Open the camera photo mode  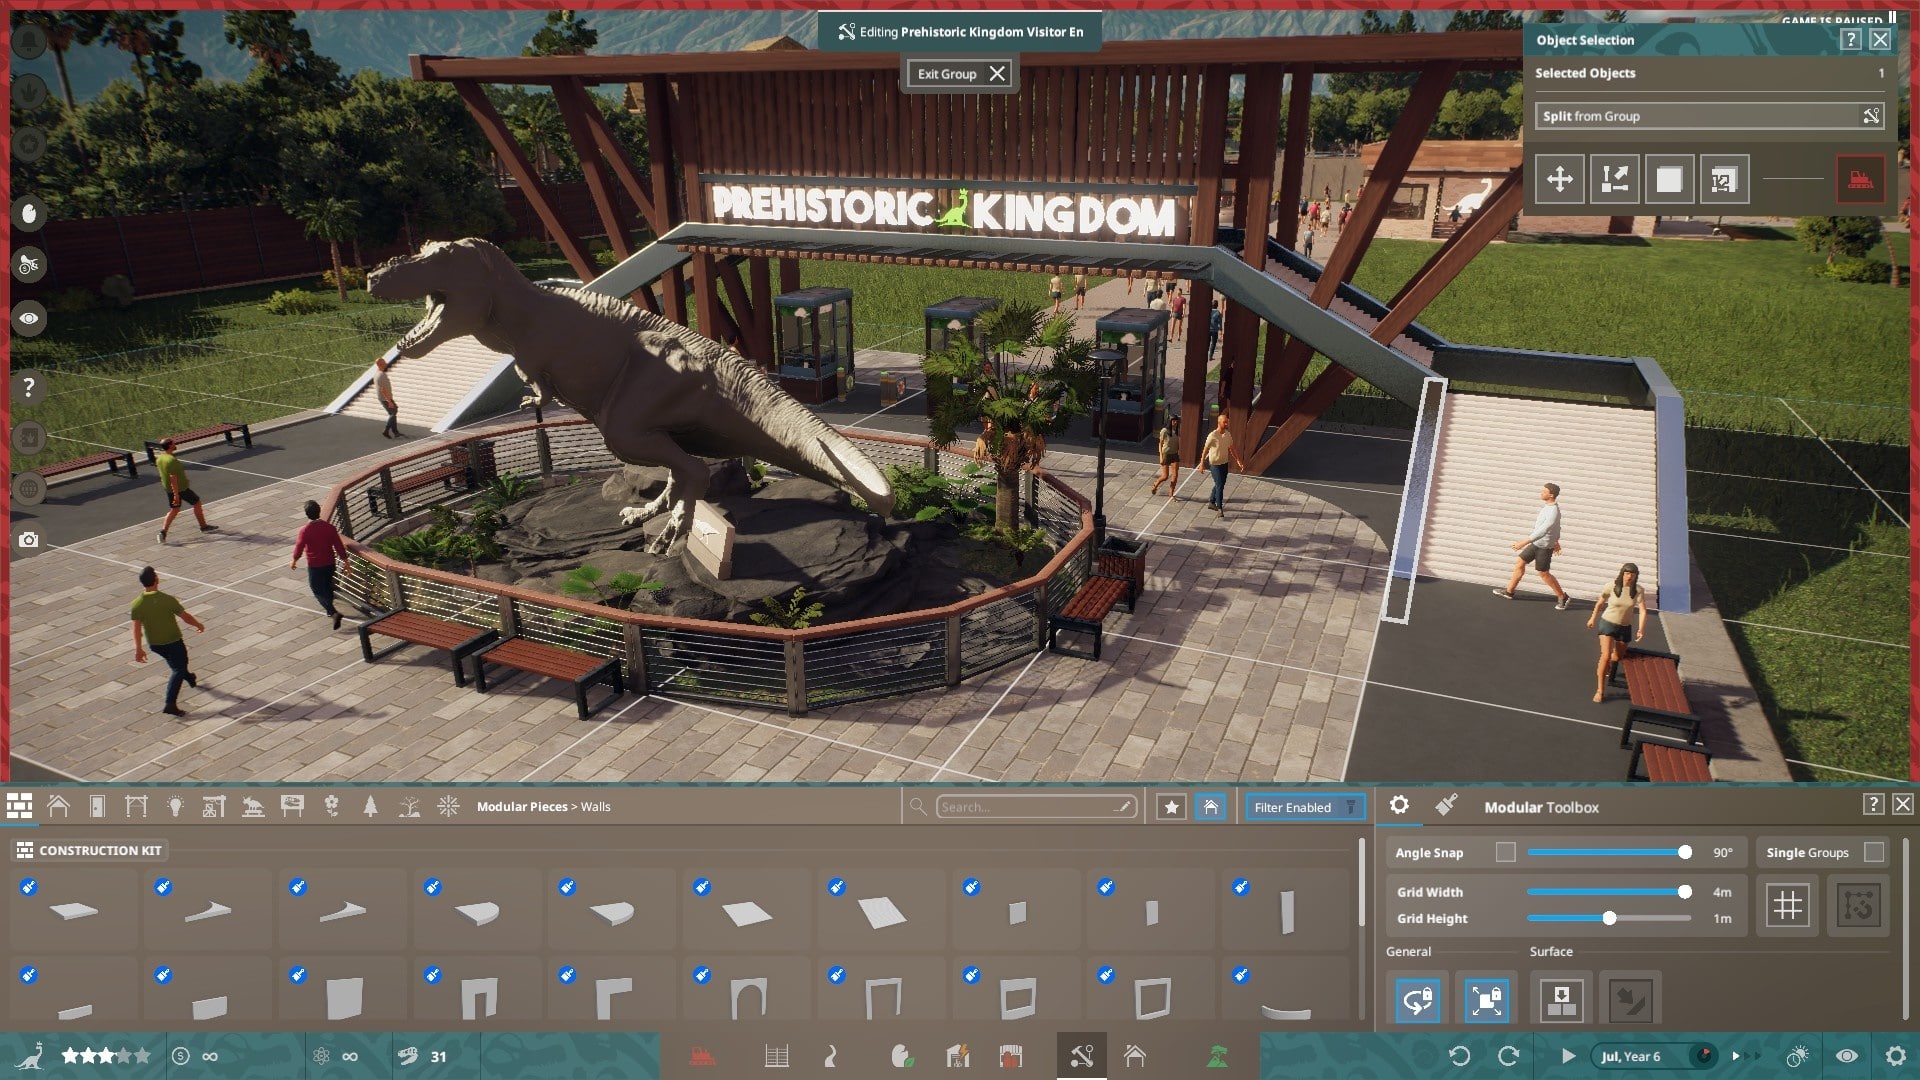click(29, 540)
